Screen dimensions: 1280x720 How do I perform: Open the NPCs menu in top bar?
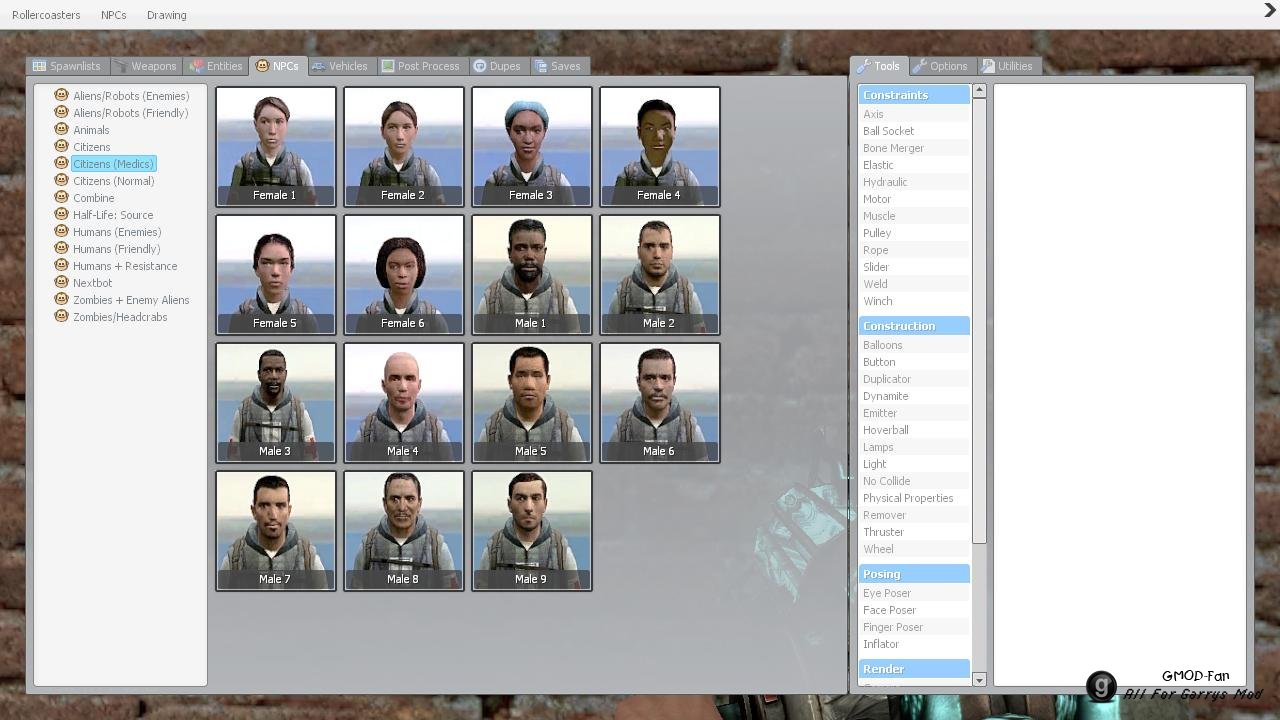click(114, 15)
